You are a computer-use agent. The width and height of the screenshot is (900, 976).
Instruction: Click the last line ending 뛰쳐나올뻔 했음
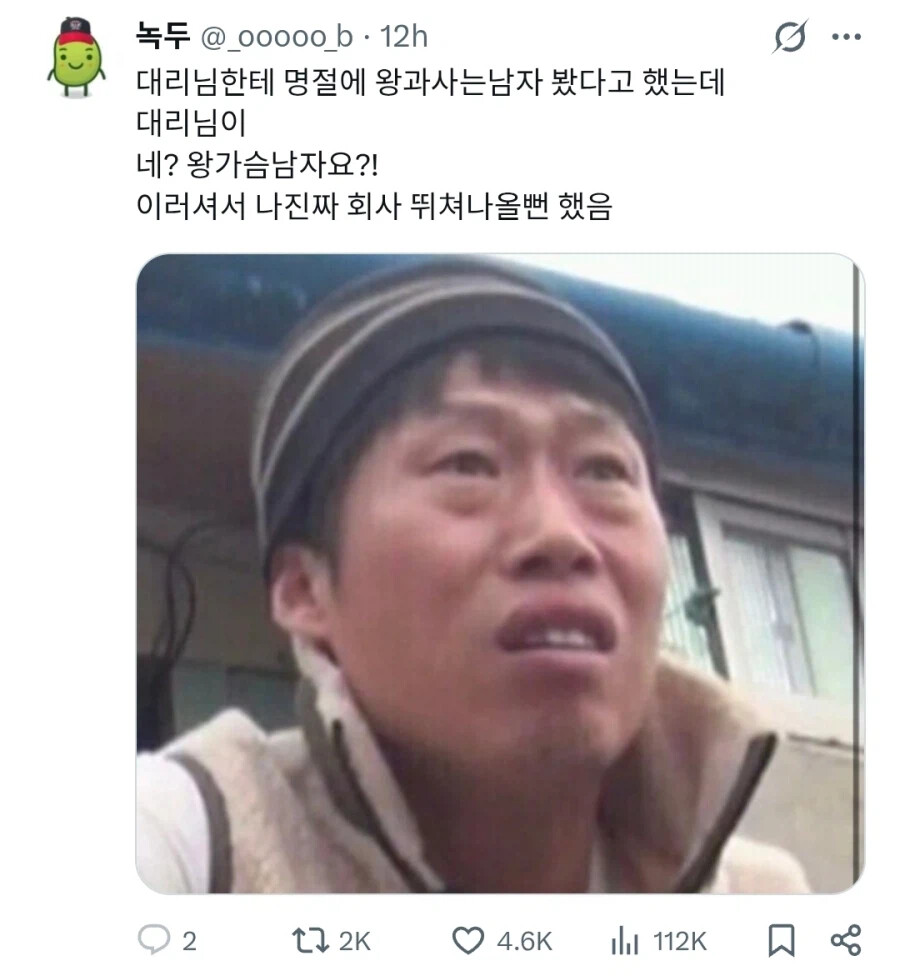click(374, 205)
